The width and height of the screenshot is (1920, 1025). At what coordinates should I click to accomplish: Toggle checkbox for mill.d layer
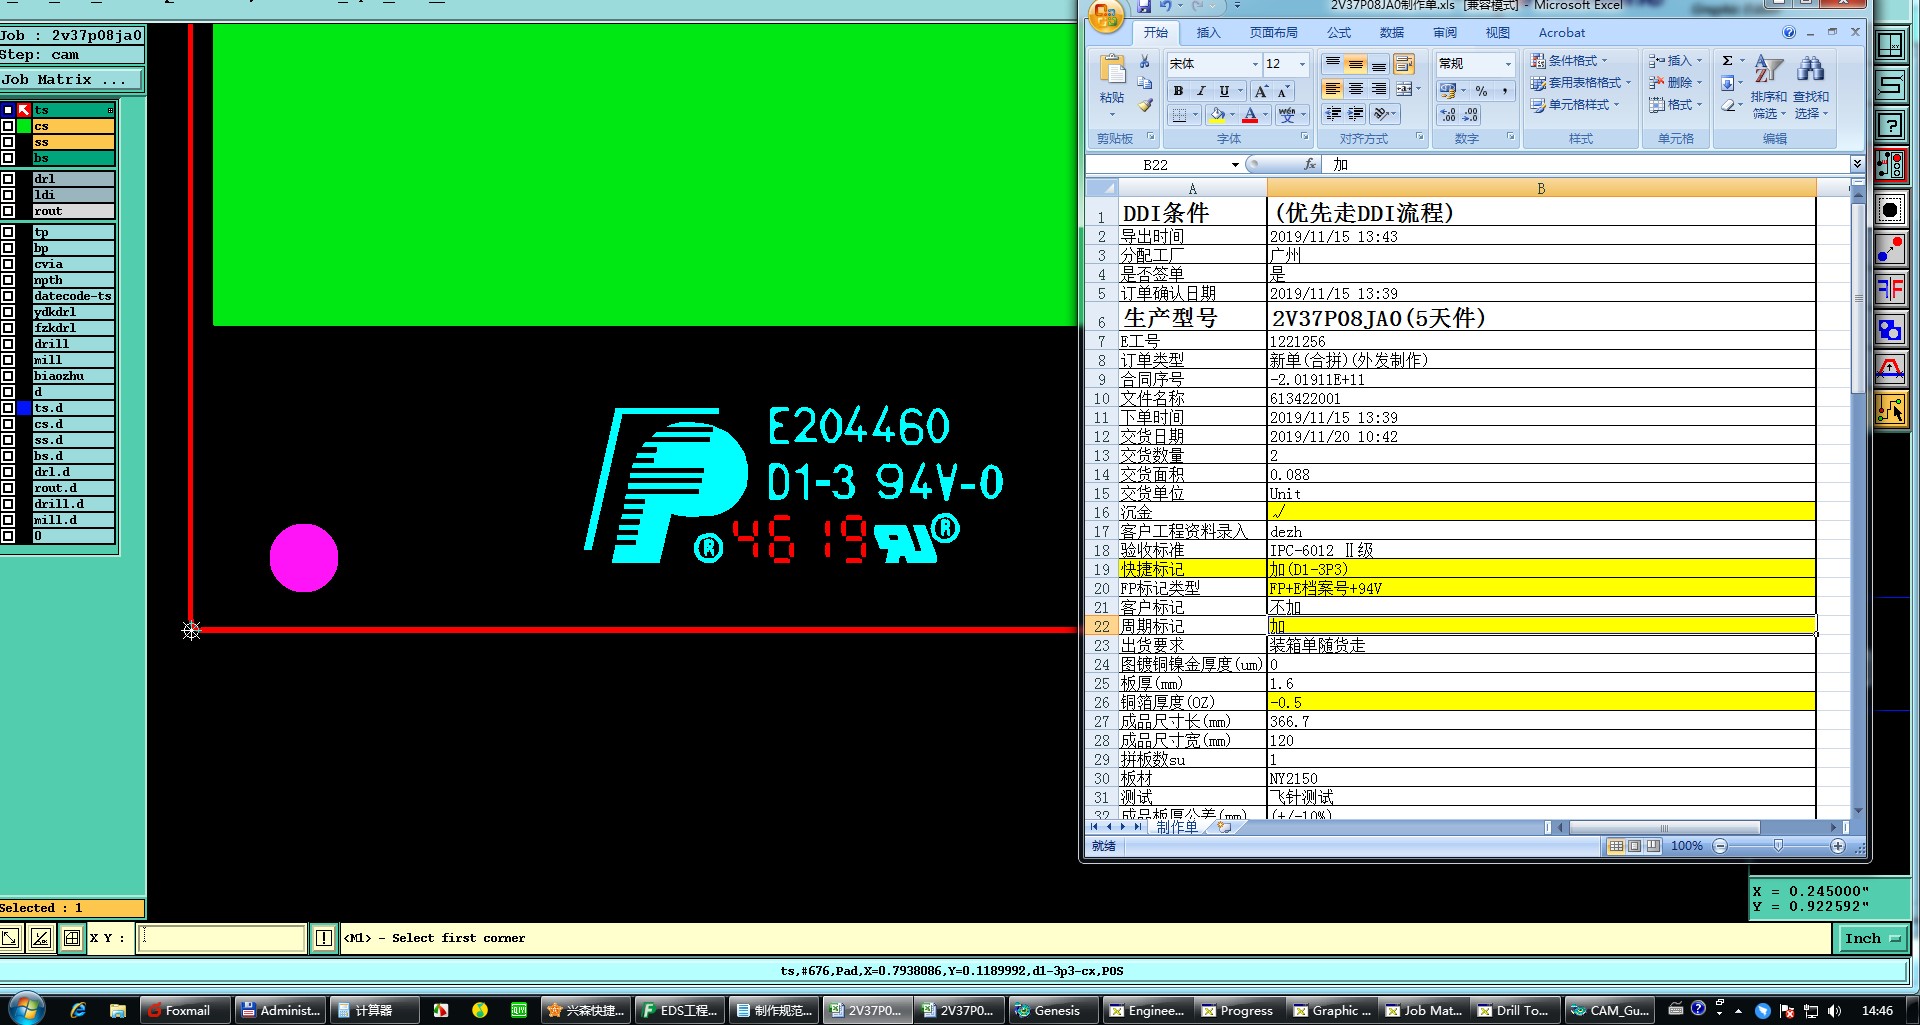click(x=8, y=520)
